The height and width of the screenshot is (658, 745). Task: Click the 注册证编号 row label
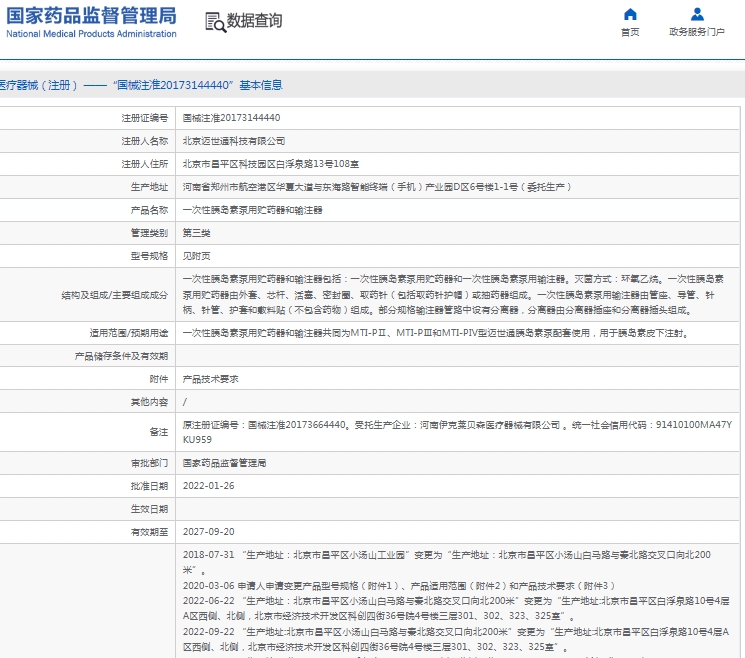144,118
